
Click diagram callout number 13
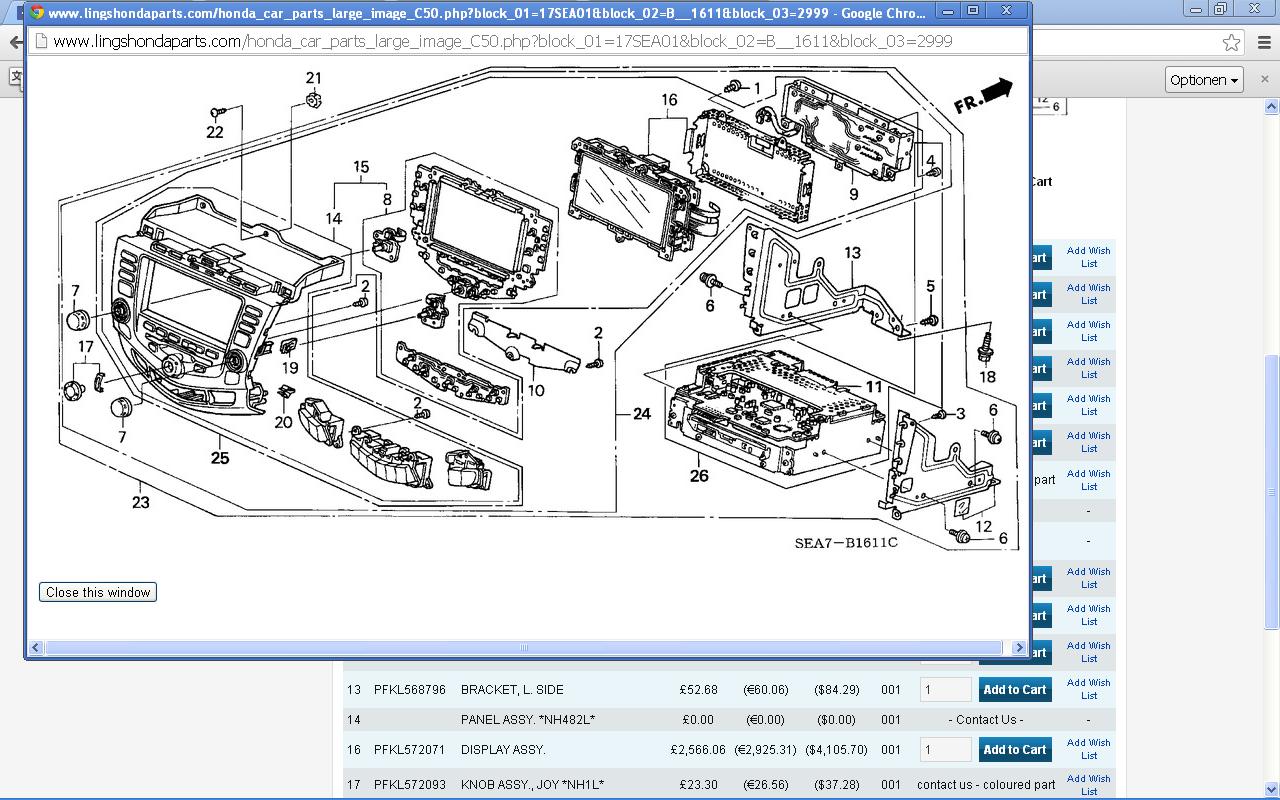click(852, 253)
